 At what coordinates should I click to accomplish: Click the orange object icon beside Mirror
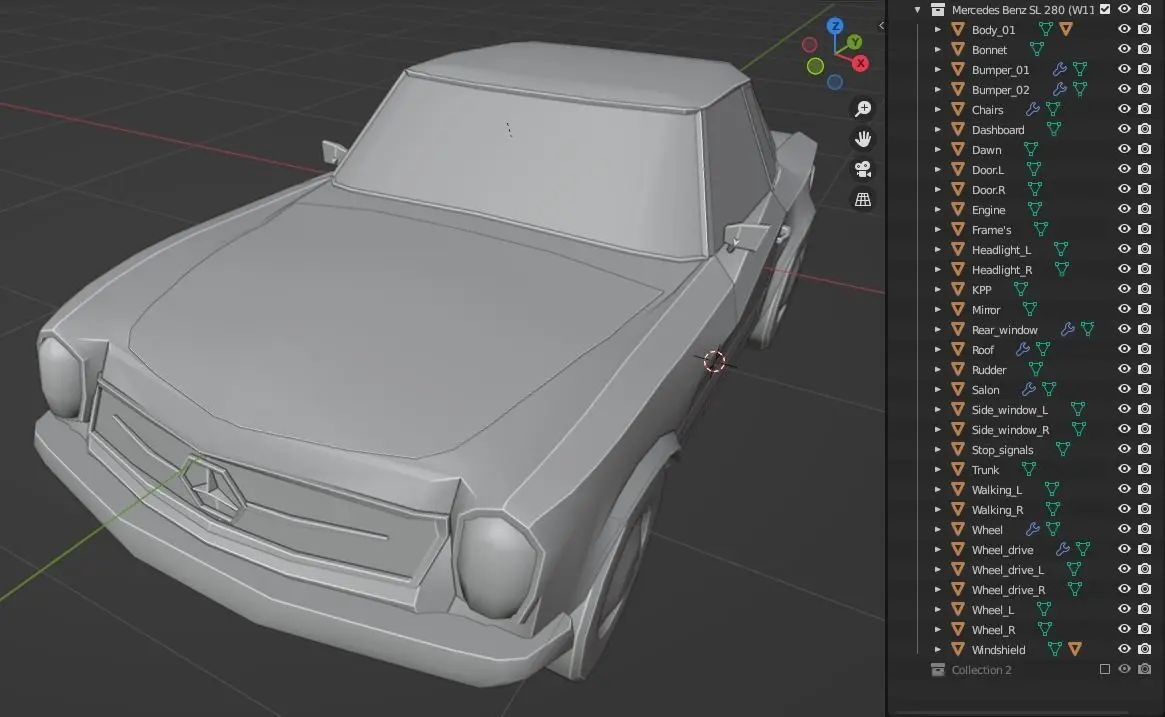tap(958, 309)
